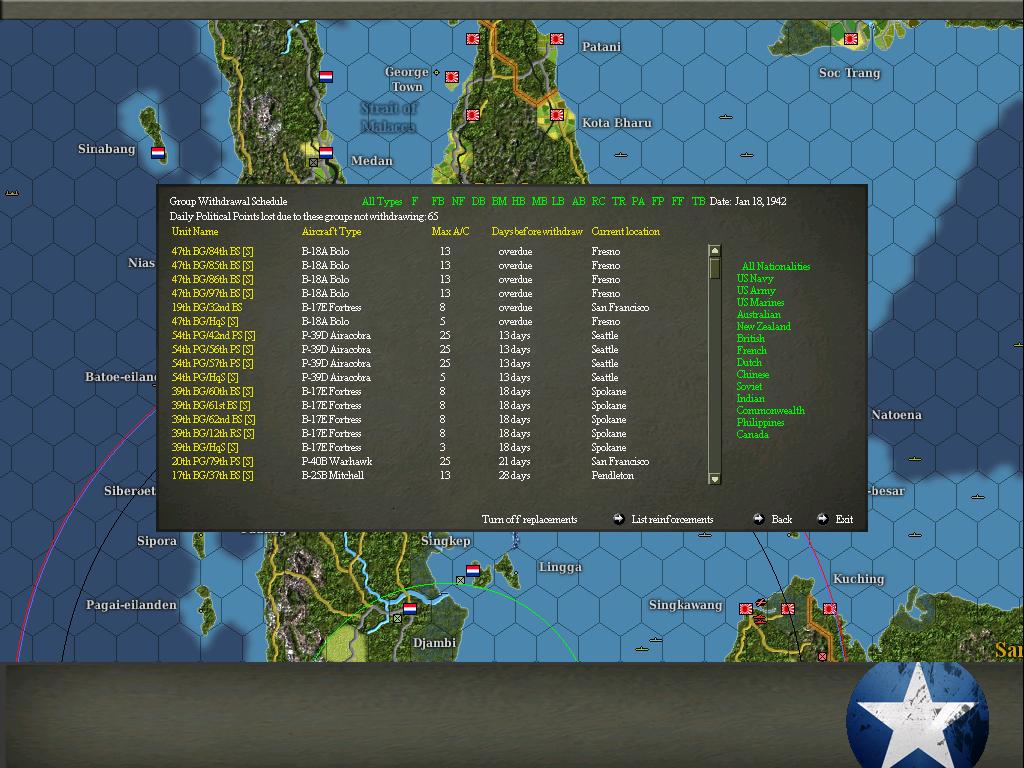
Task: Click the US star emblem in the corner
Action: (918, 716)
